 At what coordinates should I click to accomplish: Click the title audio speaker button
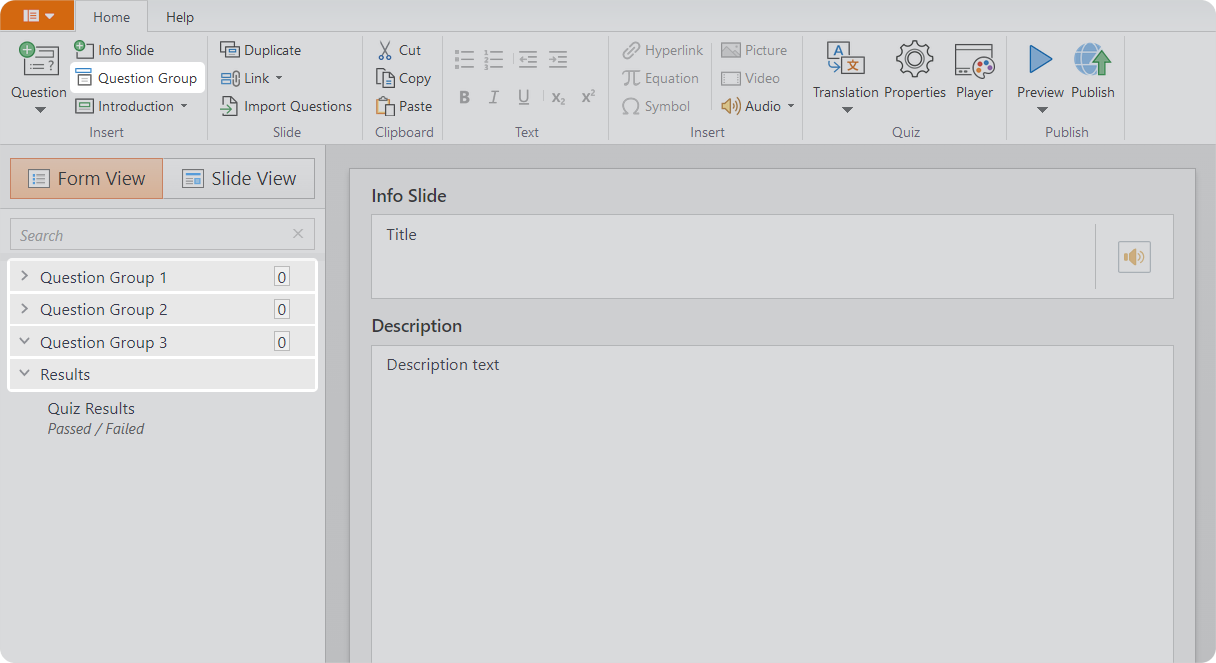(1134, 257)
